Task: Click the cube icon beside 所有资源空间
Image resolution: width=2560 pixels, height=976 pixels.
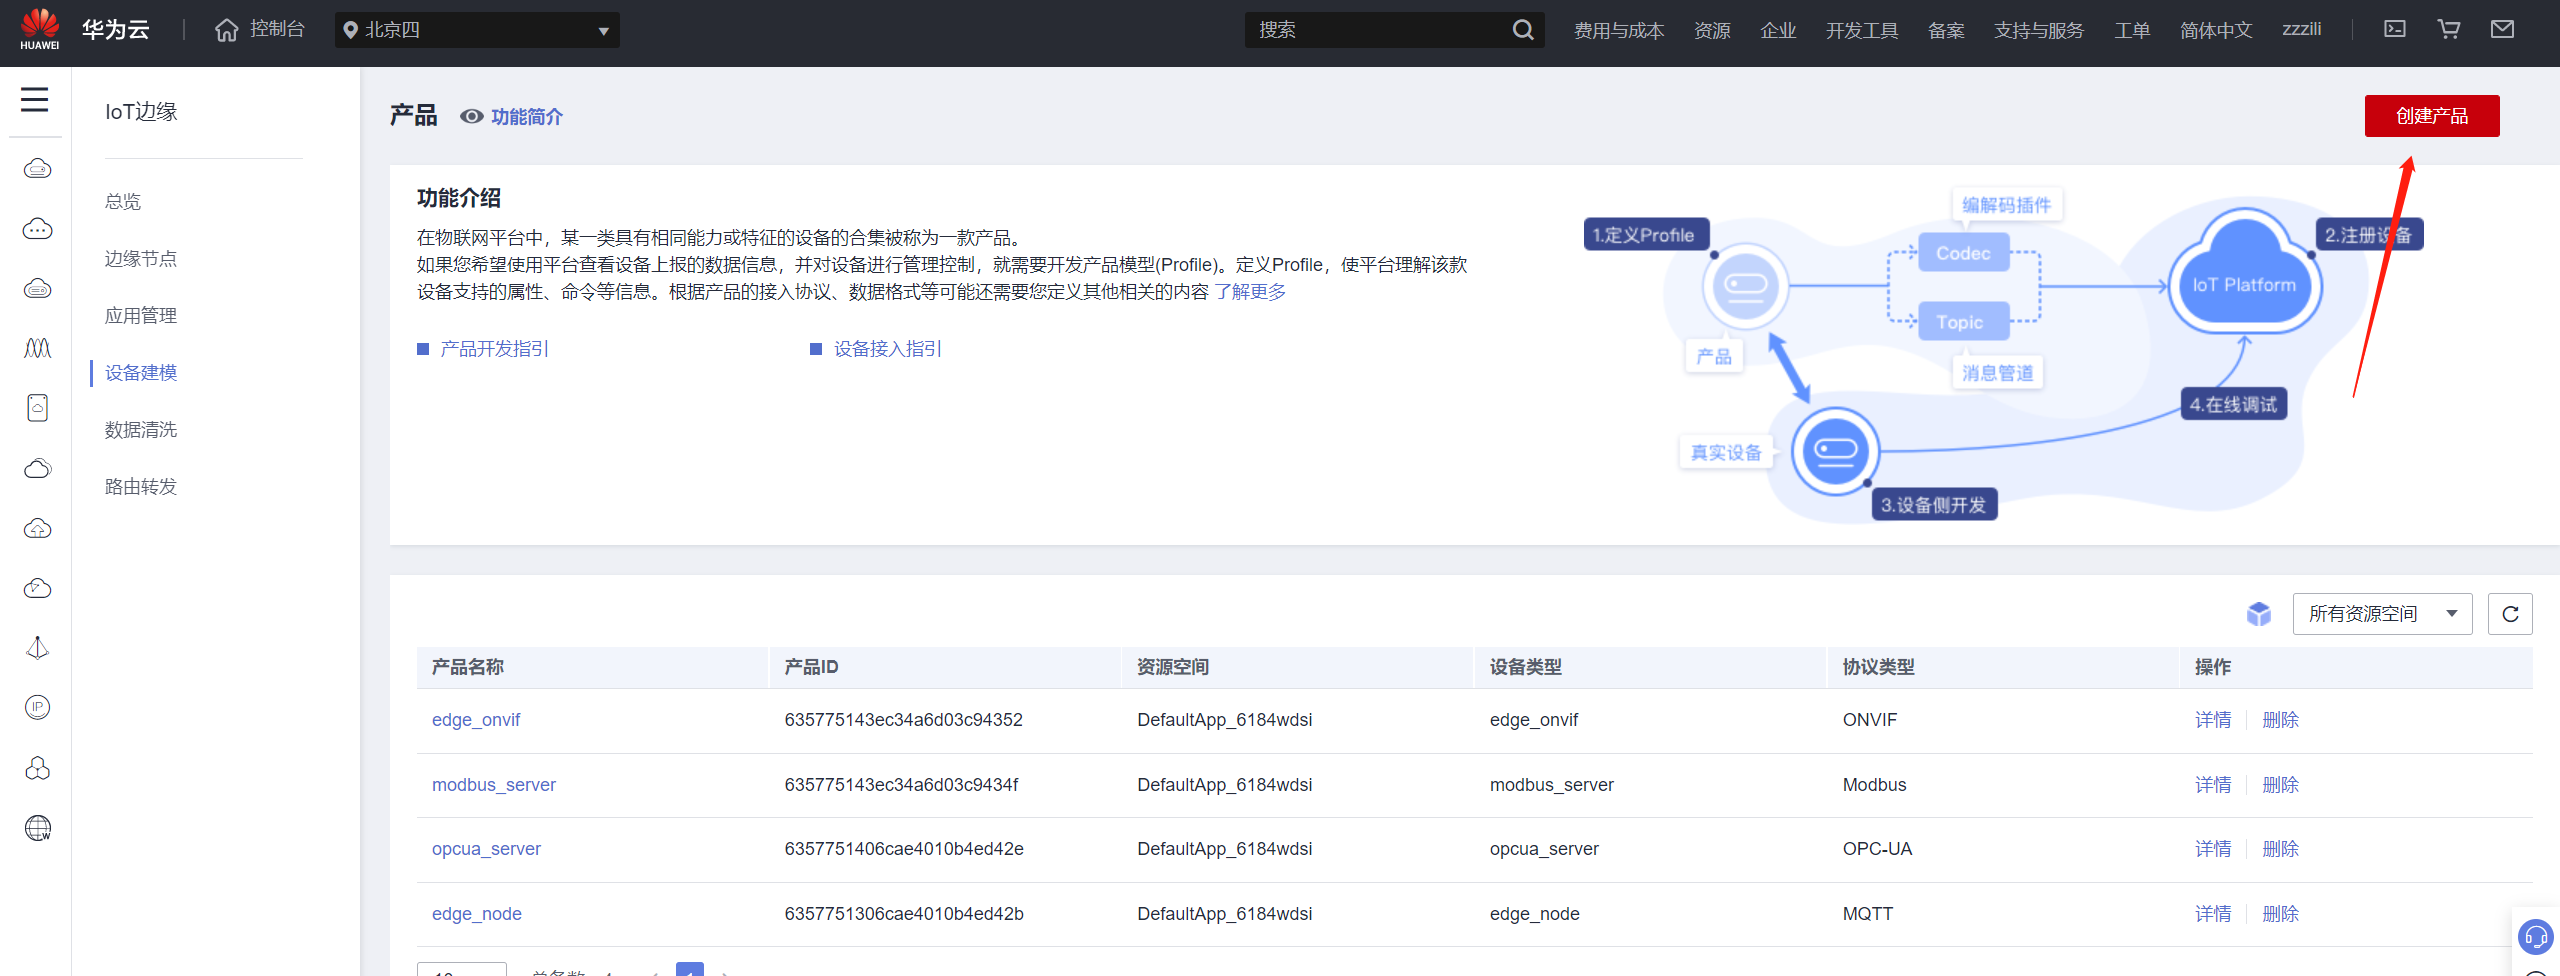Action: click(2259, 614)
